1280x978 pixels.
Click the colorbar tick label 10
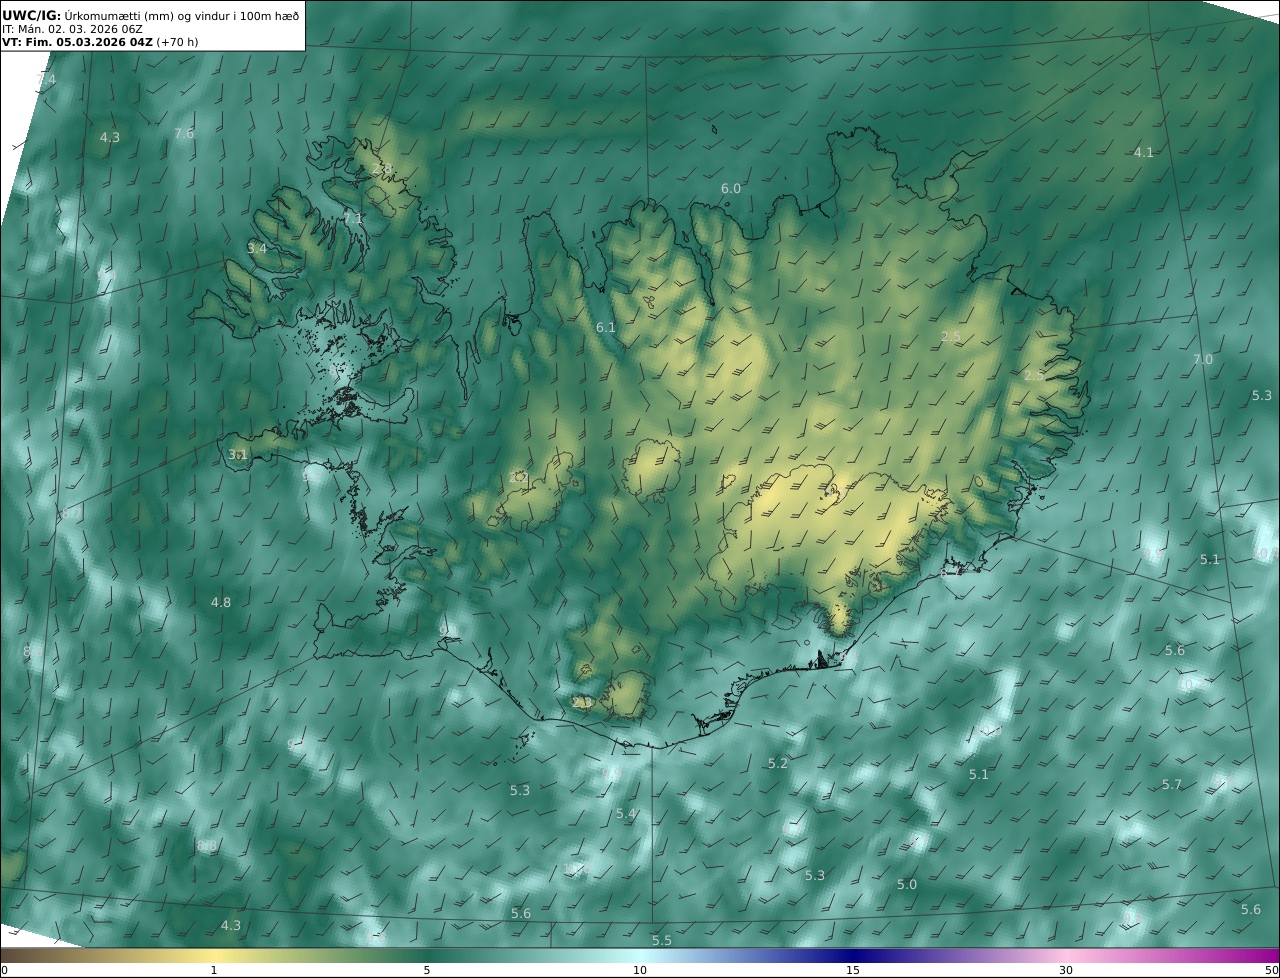point(640,970)
